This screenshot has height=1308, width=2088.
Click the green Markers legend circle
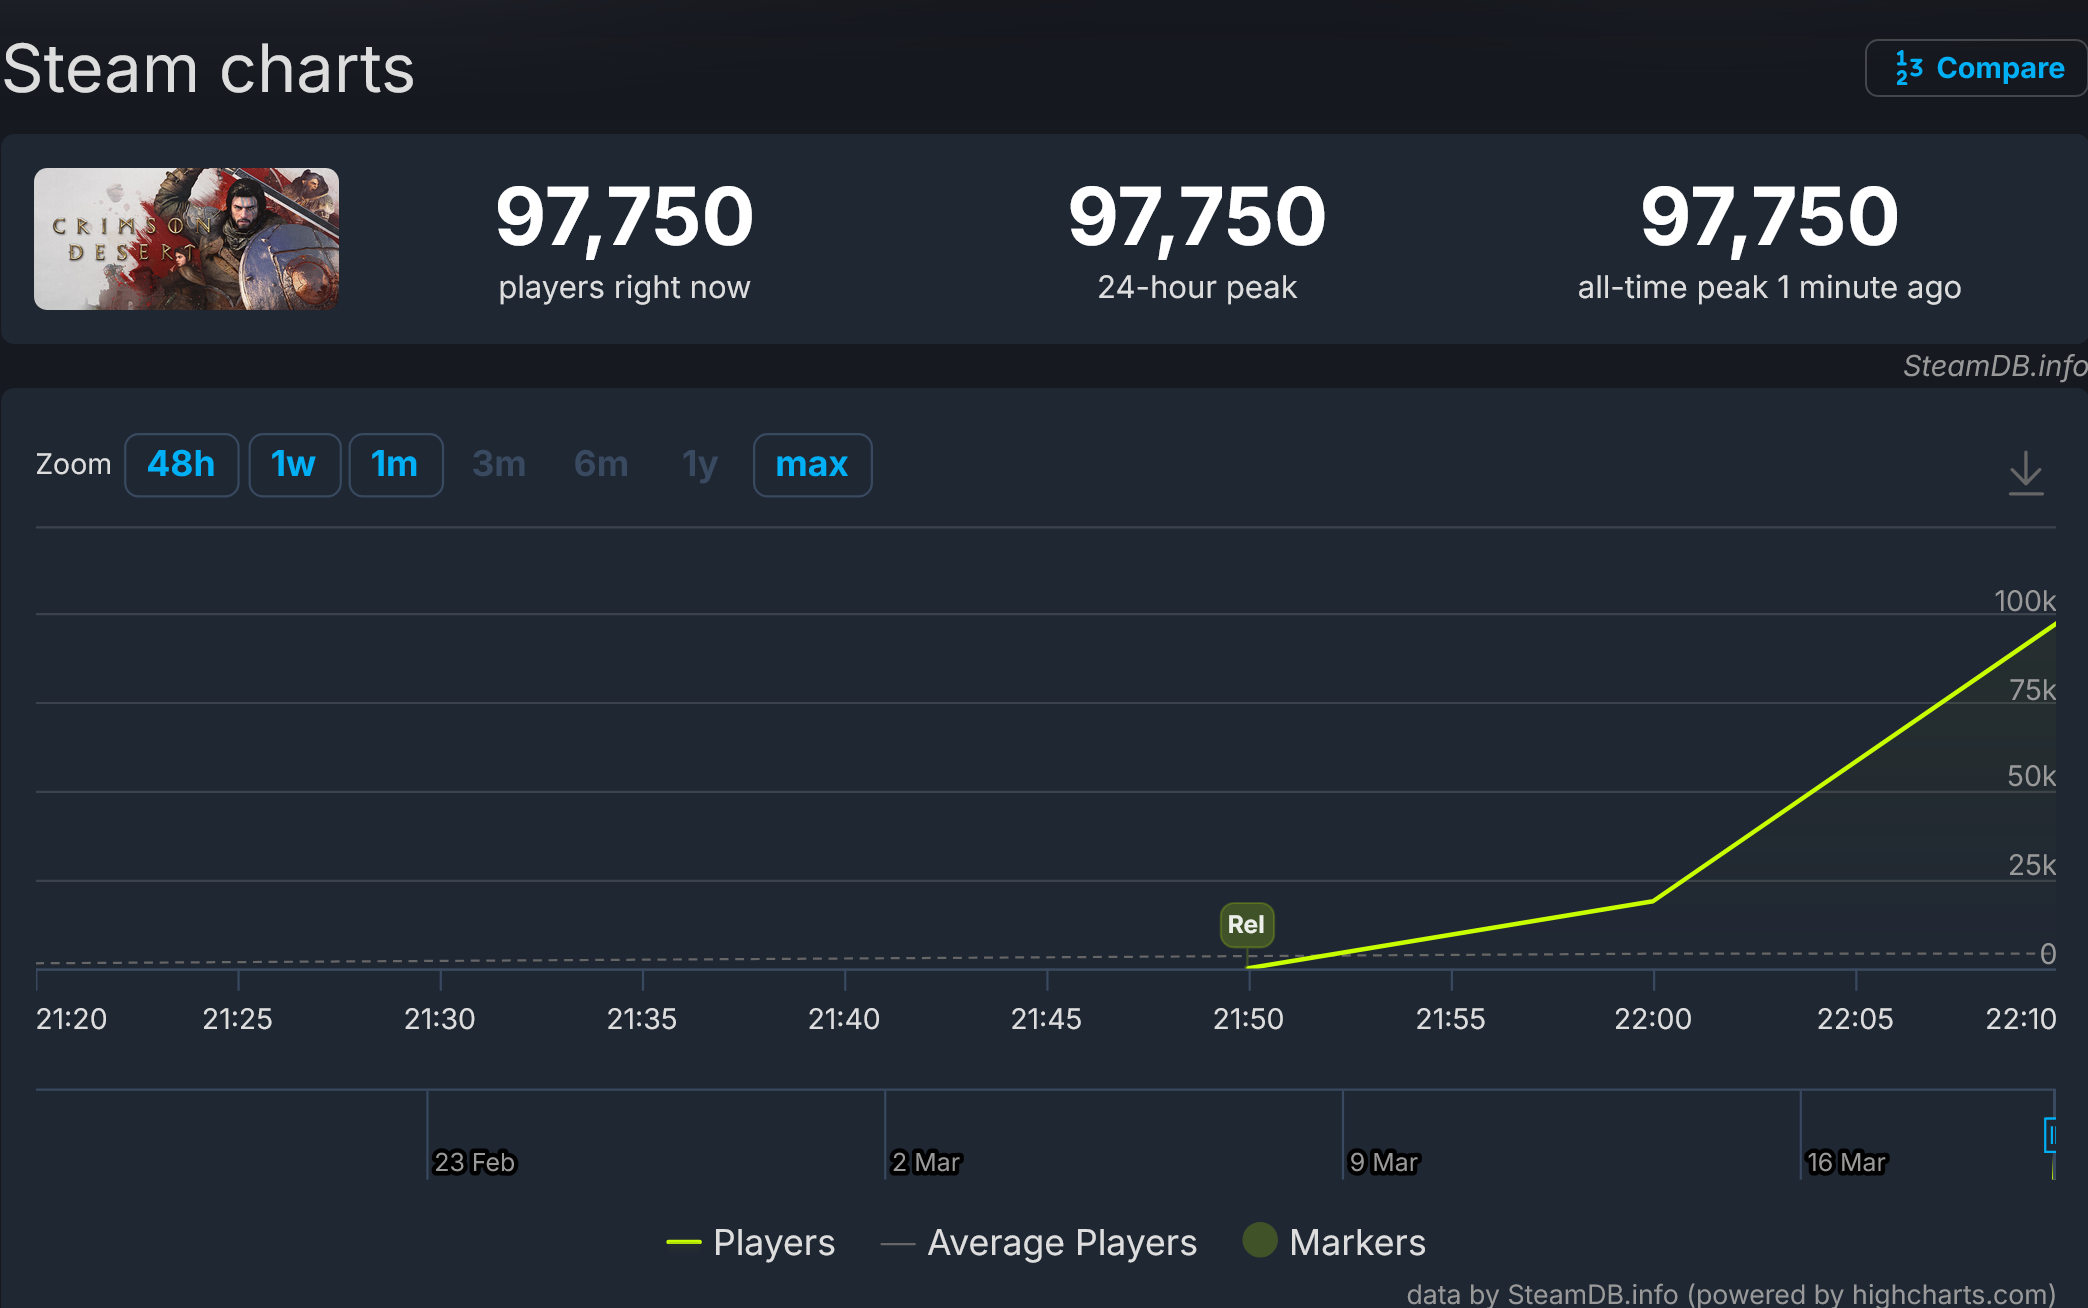click(1260, 1240)
